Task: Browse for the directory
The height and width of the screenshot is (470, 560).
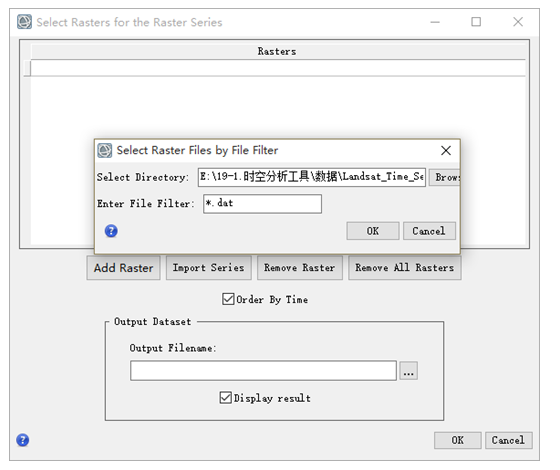Action: coord(445,177)
